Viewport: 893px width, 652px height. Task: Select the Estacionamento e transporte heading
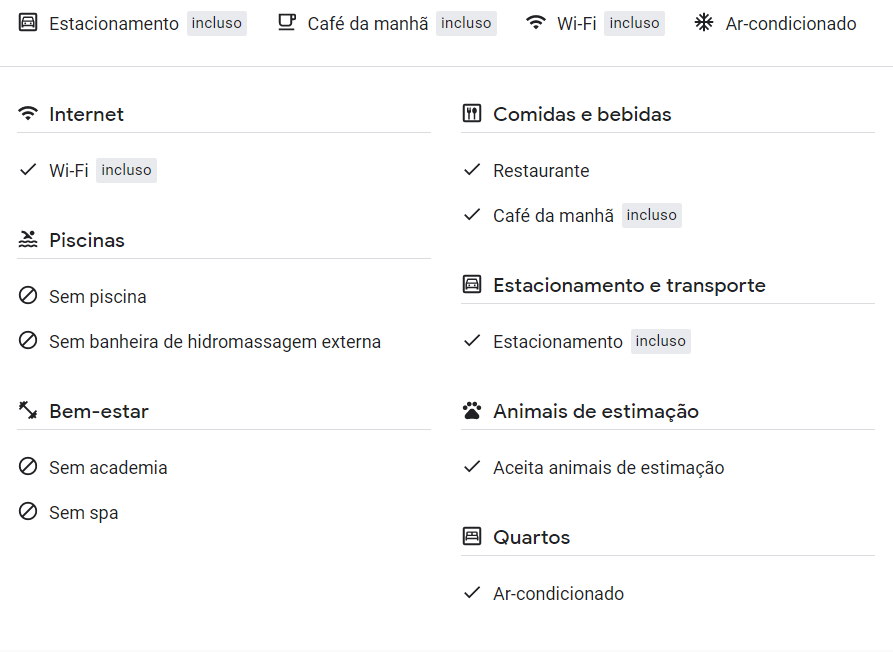[x=629, y=285]
